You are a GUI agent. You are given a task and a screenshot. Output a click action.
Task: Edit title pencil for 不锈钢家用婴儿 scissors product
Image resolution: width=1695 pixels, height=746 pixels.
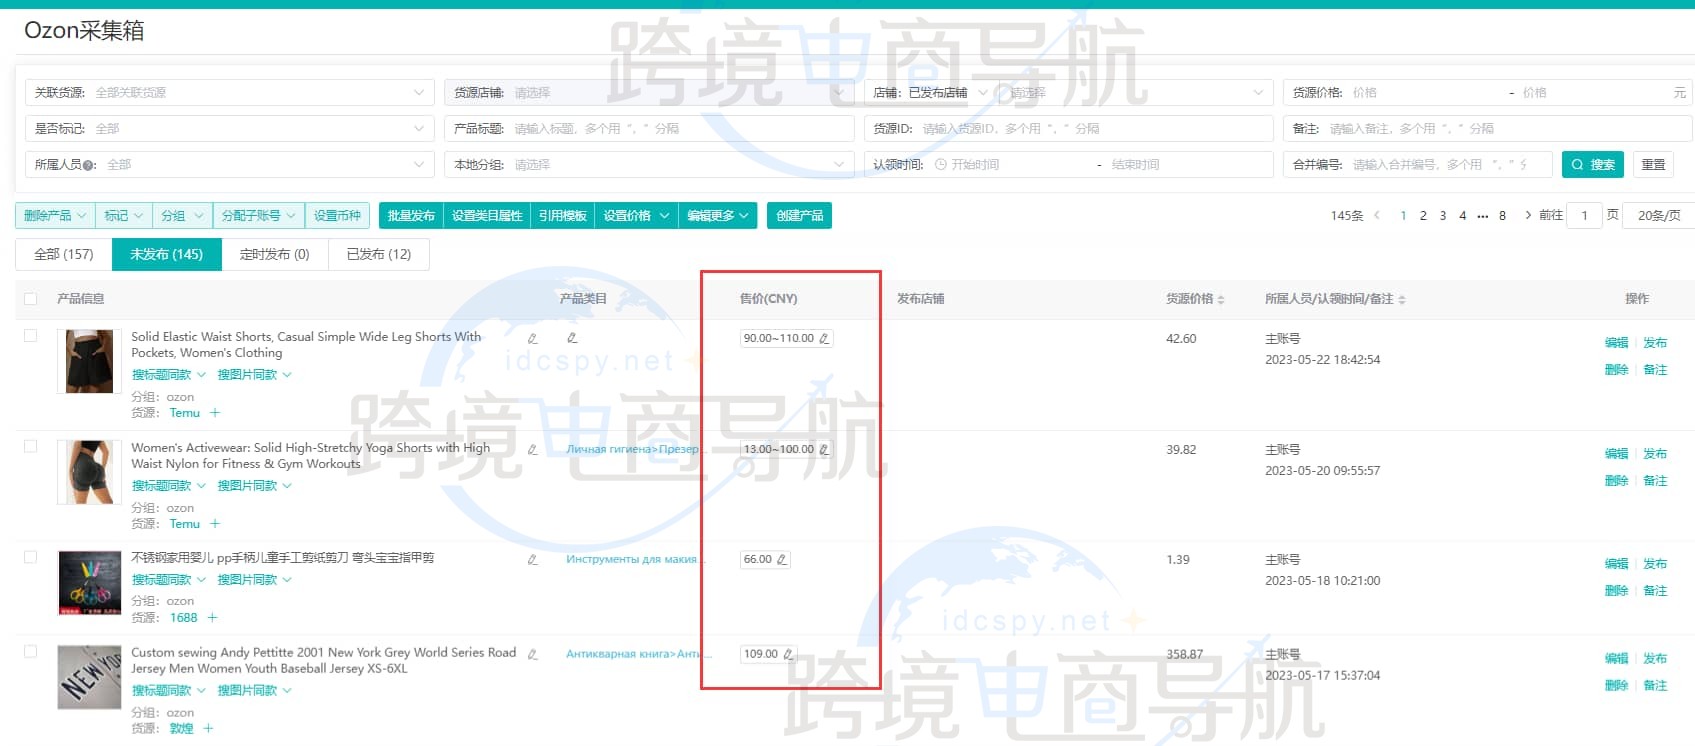point(532,559)
